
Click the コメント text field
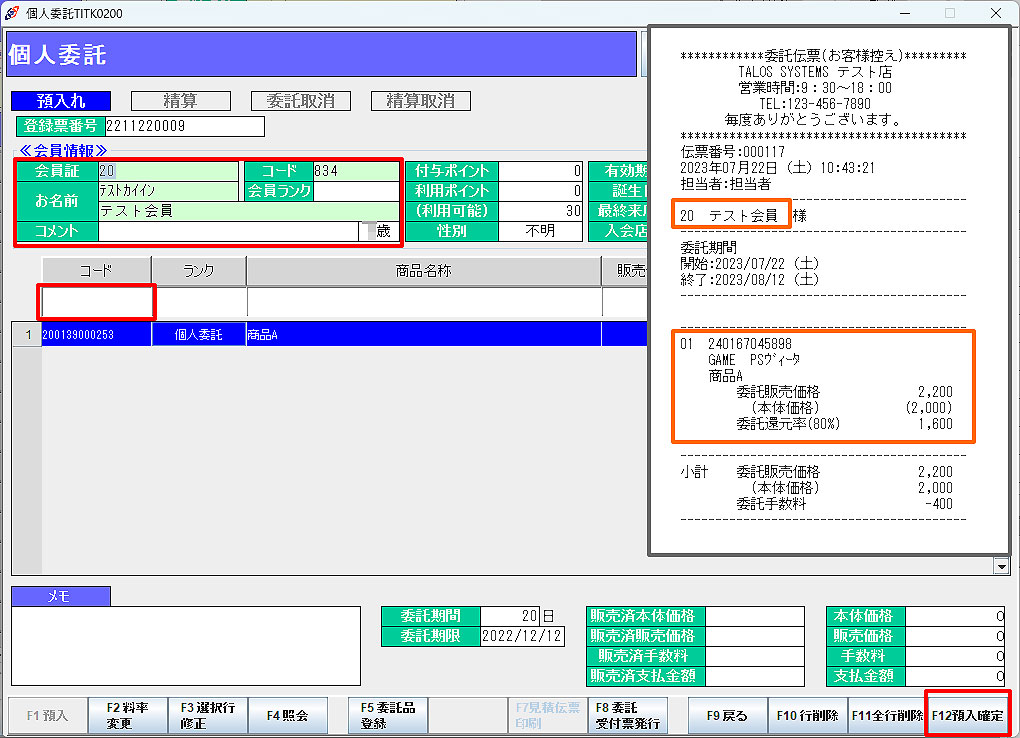pos(228,231)
